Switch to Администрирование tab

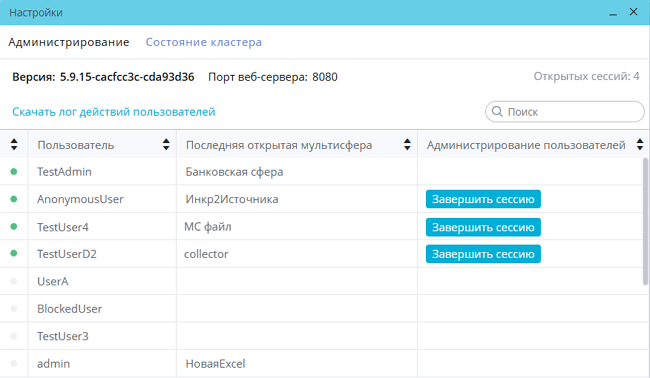pos(69,42)
